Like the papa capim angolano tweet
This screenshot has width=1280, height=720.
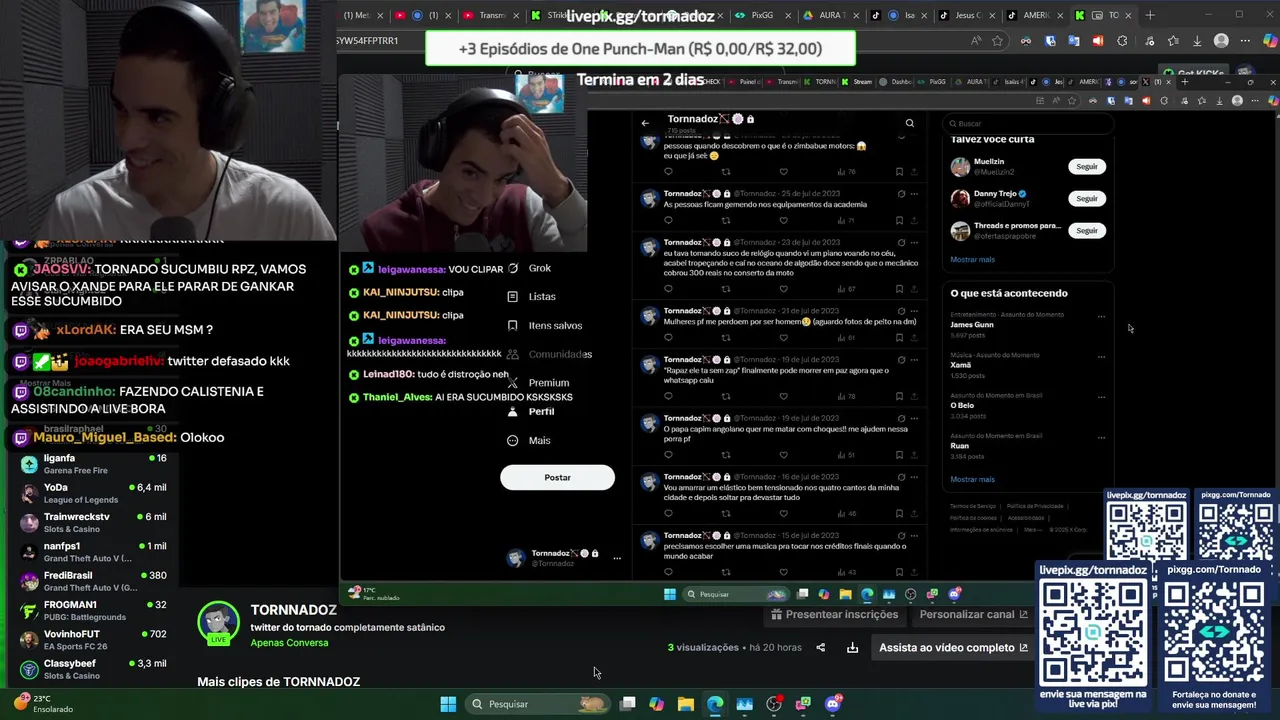[x=784, y=455]
